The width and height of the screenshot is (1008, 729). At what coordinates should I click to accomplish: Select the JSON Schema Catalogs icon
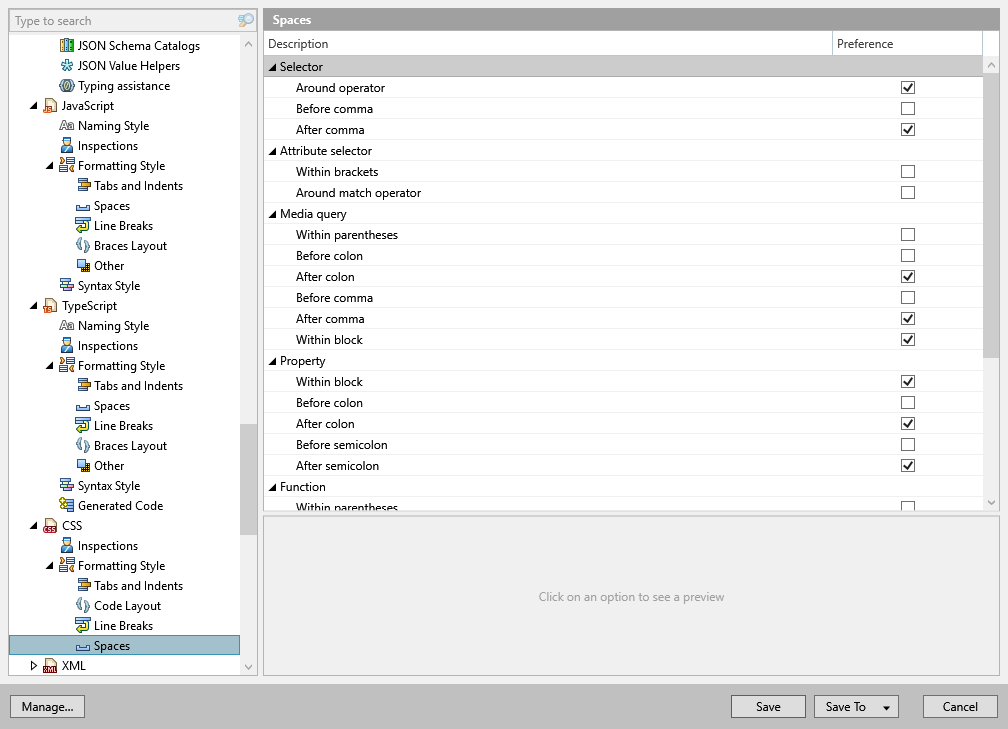pyautogui.click(x=68, y=45)
